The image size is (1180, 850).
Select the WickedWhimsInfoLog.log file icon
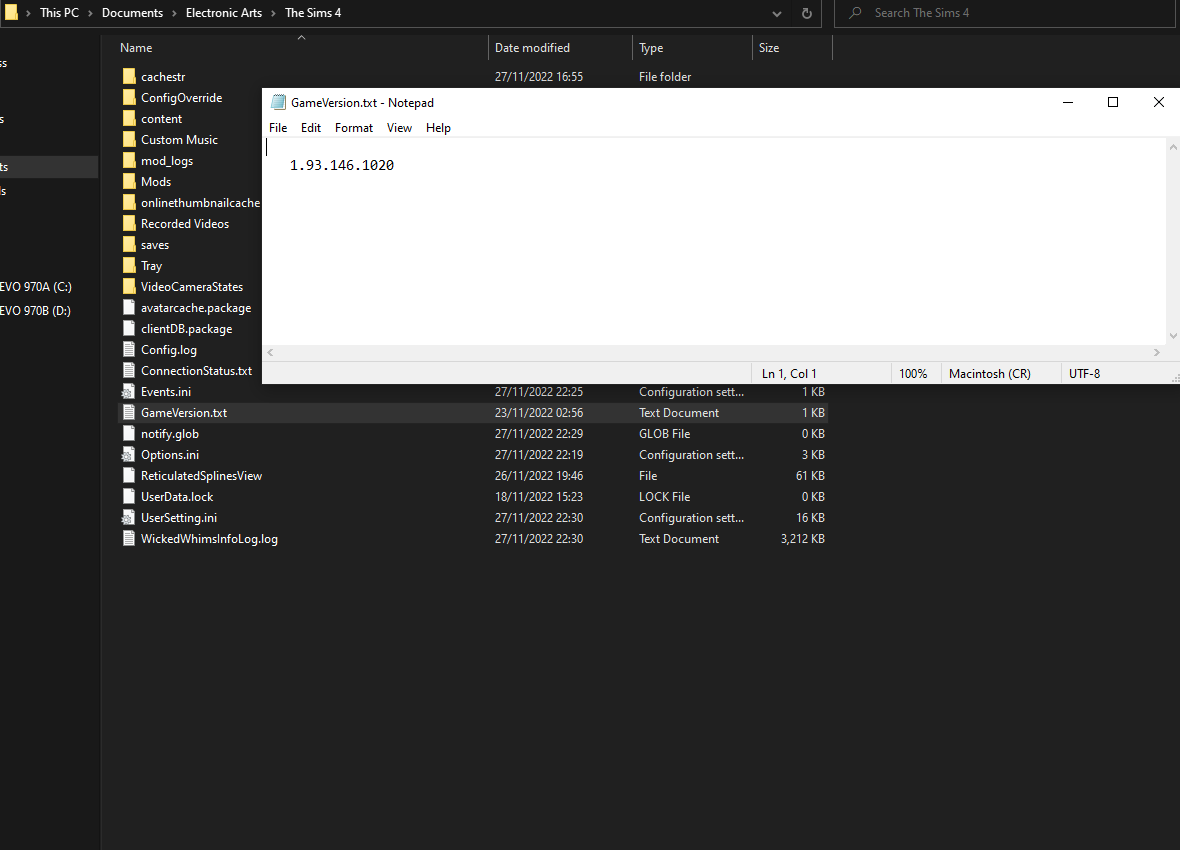pyautogui.click(x=129, y=539)
